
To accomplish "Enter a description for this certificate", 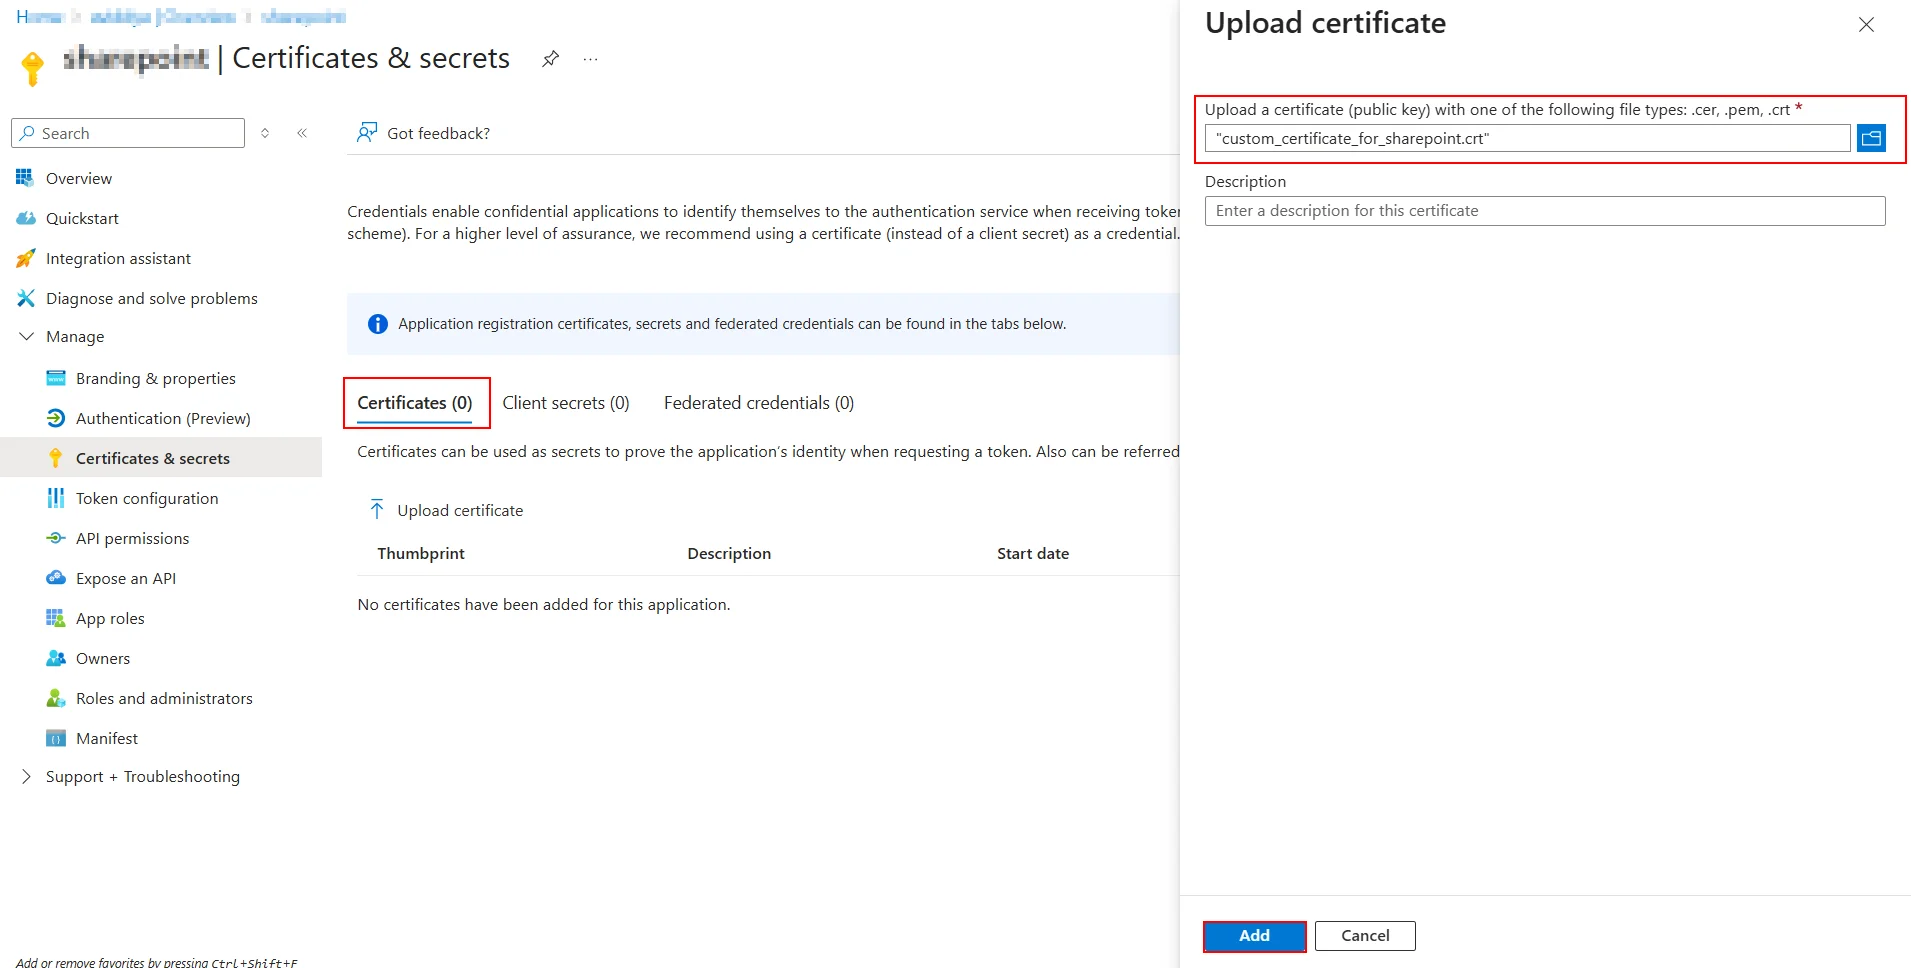I will tap(1545, 210).
